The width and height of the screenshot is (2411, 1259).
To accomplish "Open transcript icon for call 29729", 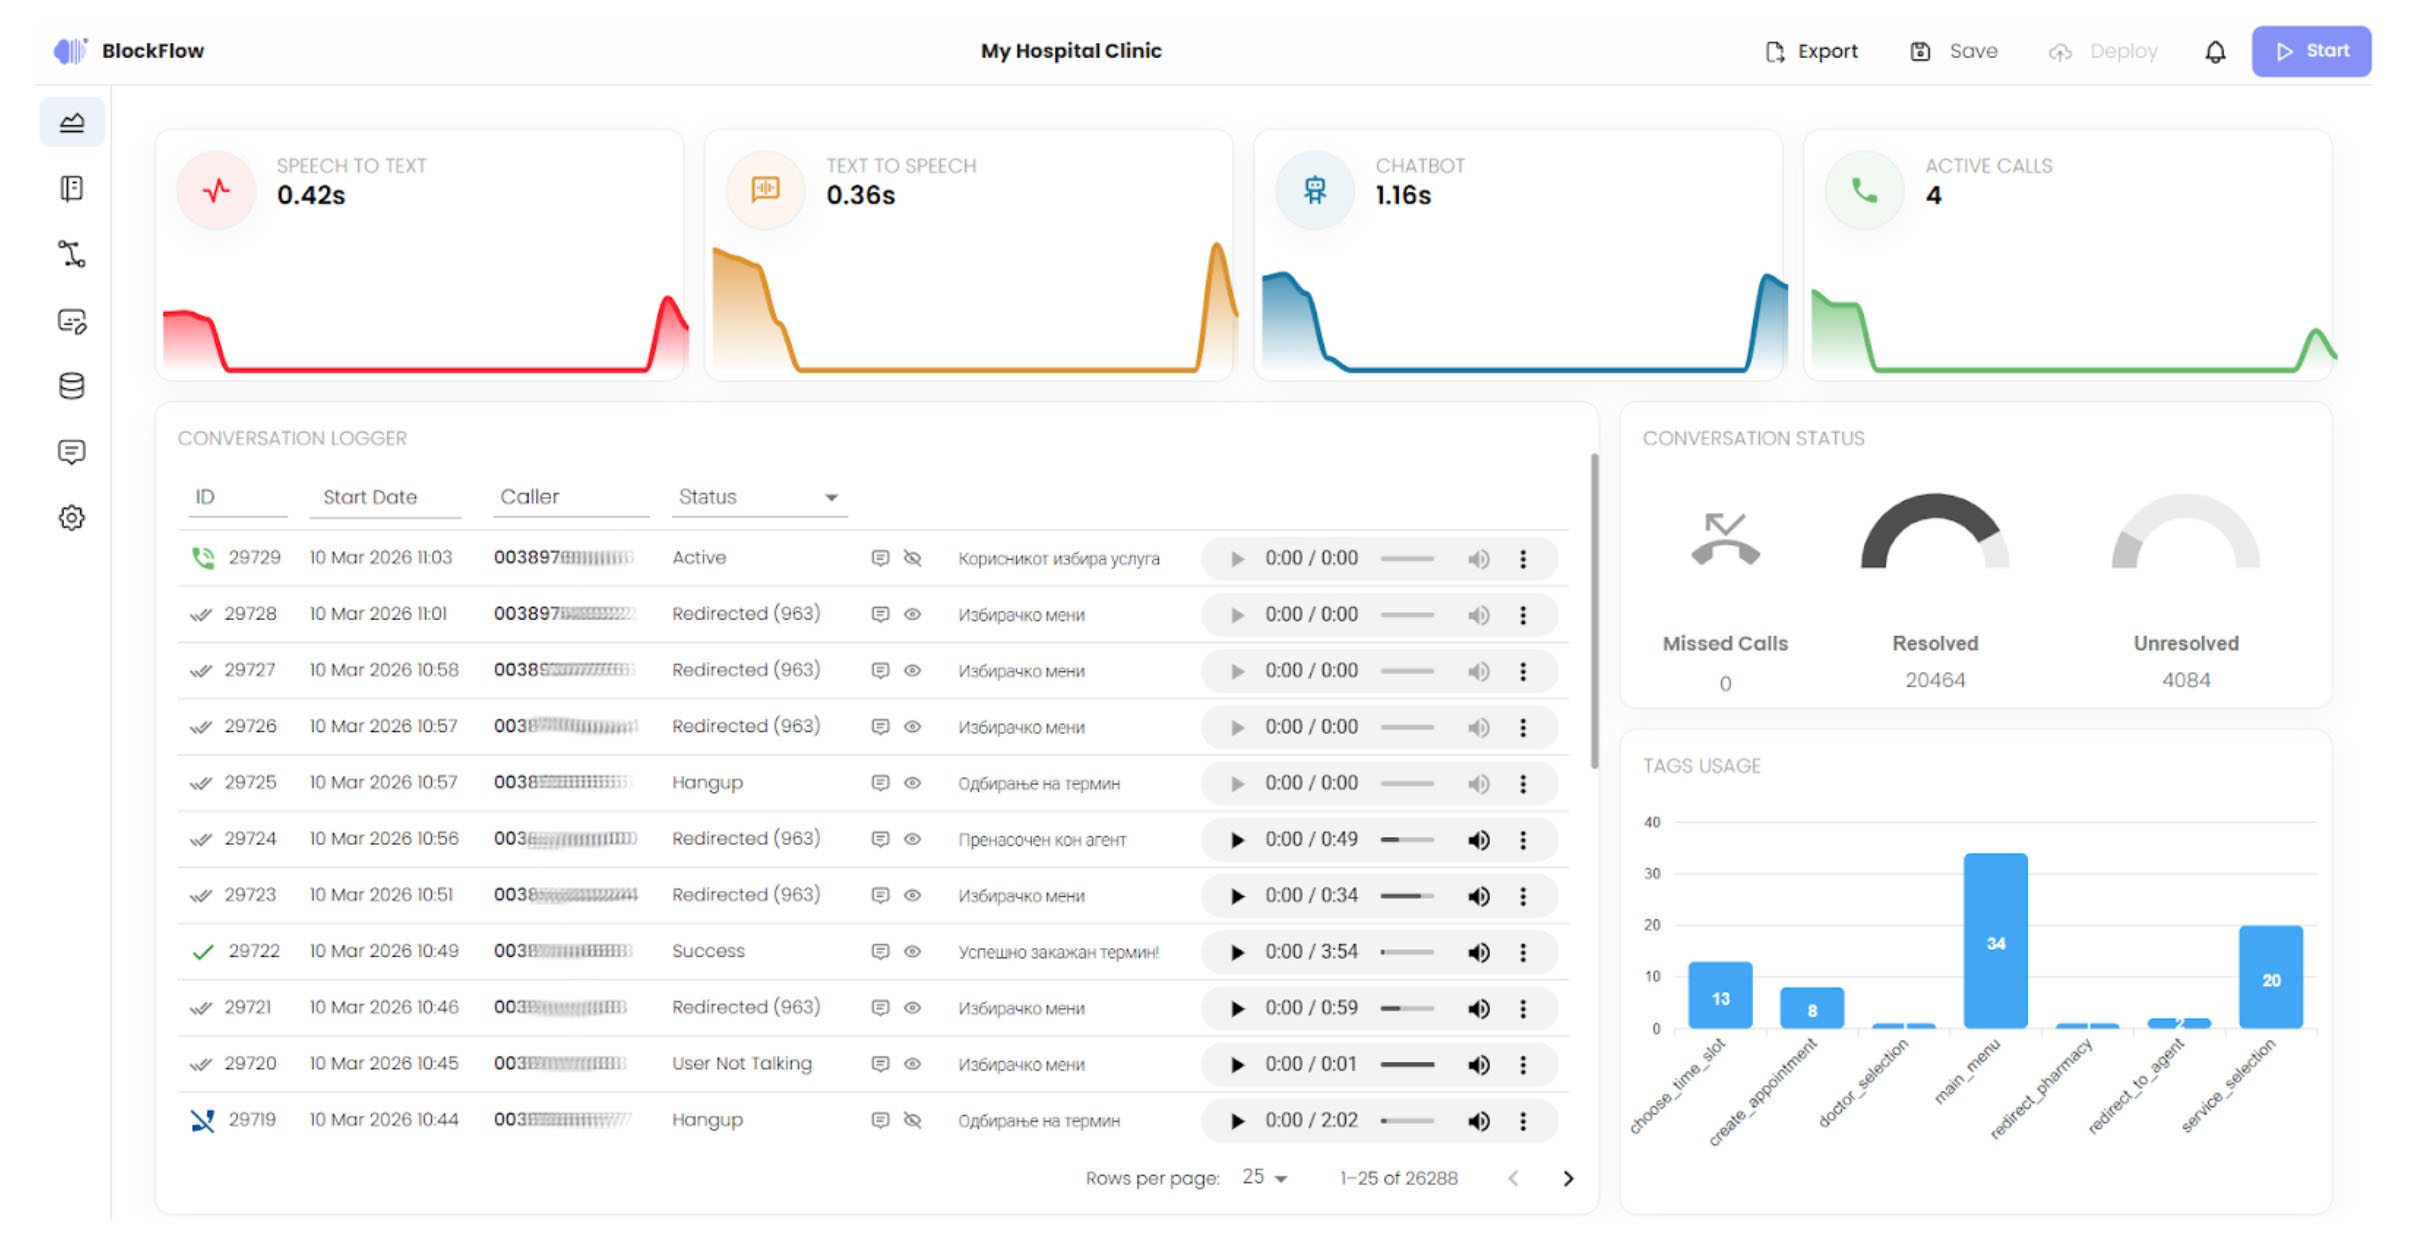I will tap(880, 558).
